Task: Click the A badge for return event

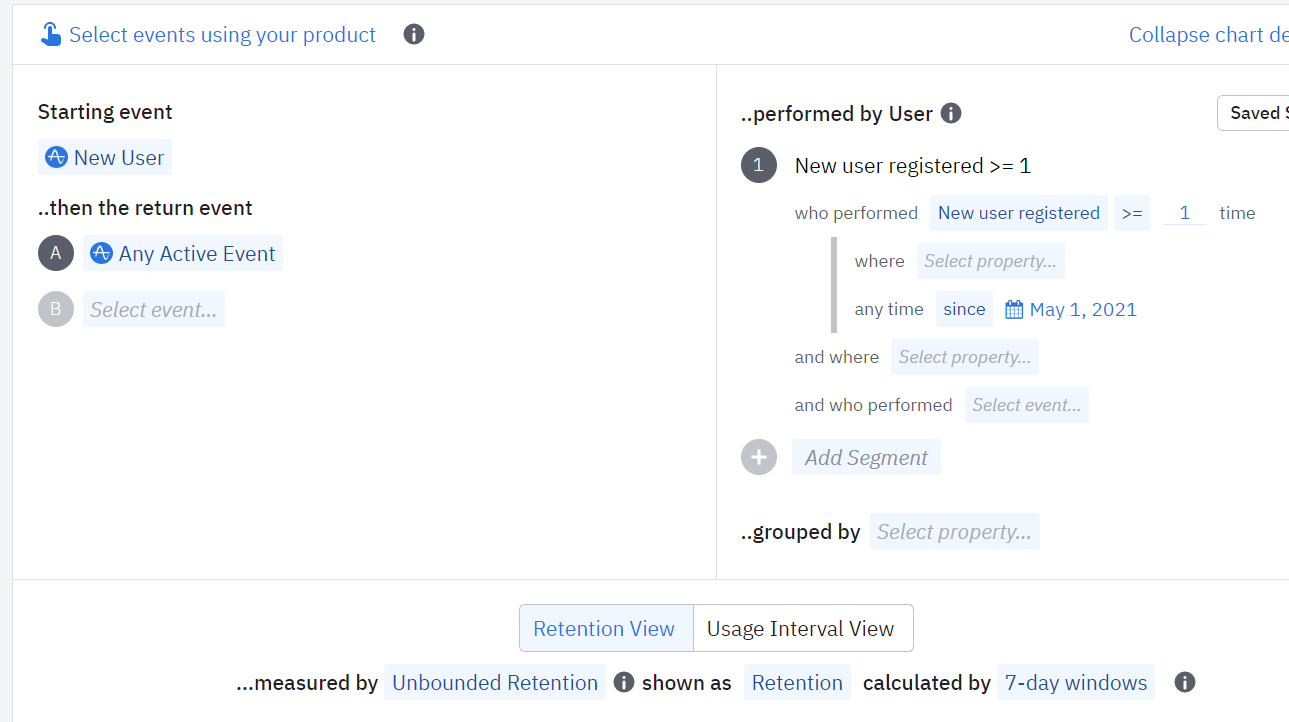Action: pyautogui.click(x=56, y=253)
